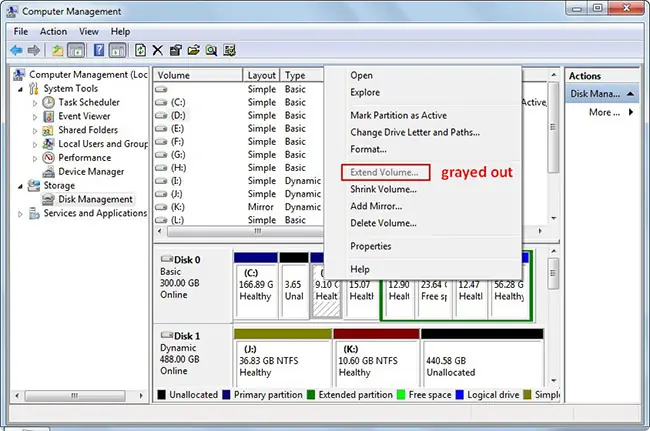This screenshot has width=650, height=431.
Task: Select the (K:) Mirror volume row
Action: point(238,207)
